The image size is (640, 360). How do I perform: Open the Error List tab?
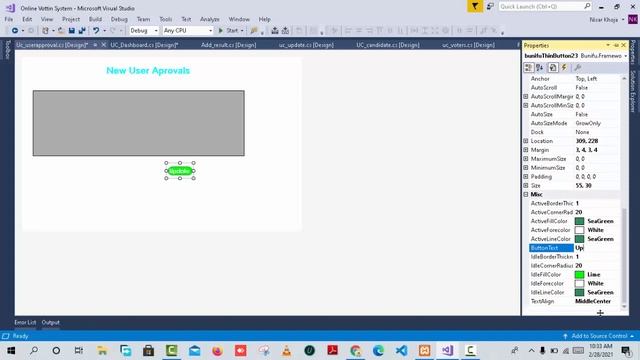pos(25,322)
